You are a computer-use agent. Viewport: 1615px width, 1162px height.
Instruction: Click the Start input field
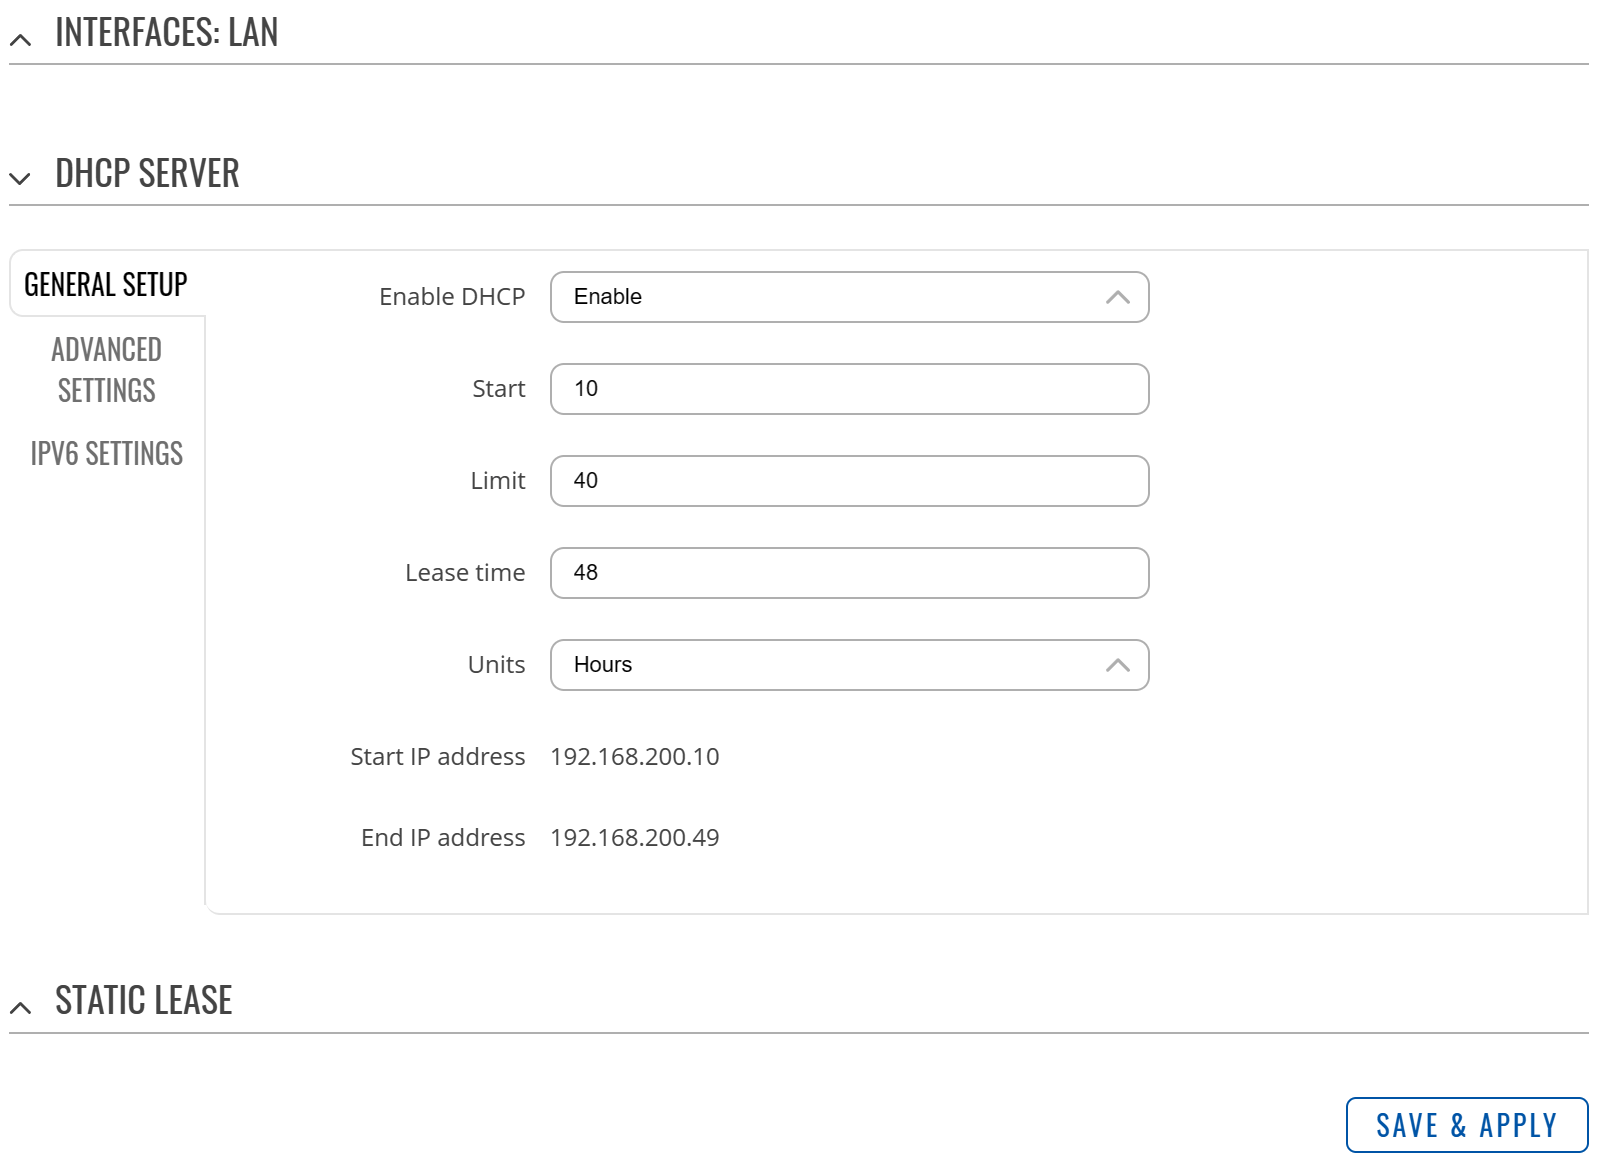tap(848, 388)
